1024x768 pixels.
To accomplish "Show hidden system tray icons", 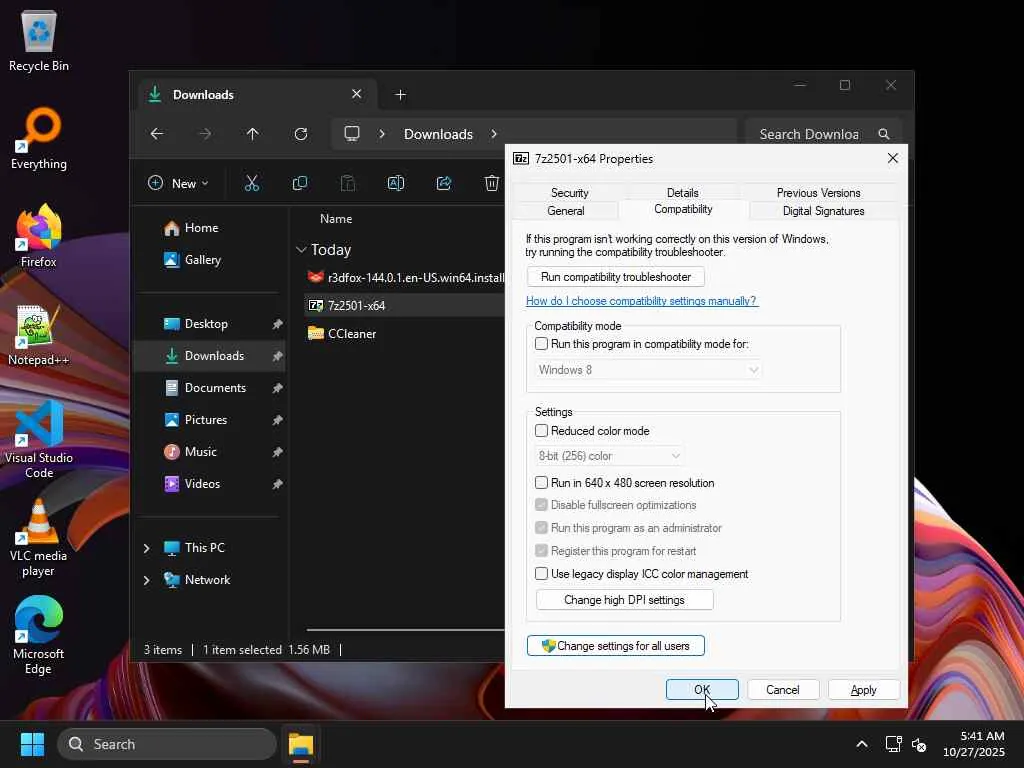I will pos(862,744).
